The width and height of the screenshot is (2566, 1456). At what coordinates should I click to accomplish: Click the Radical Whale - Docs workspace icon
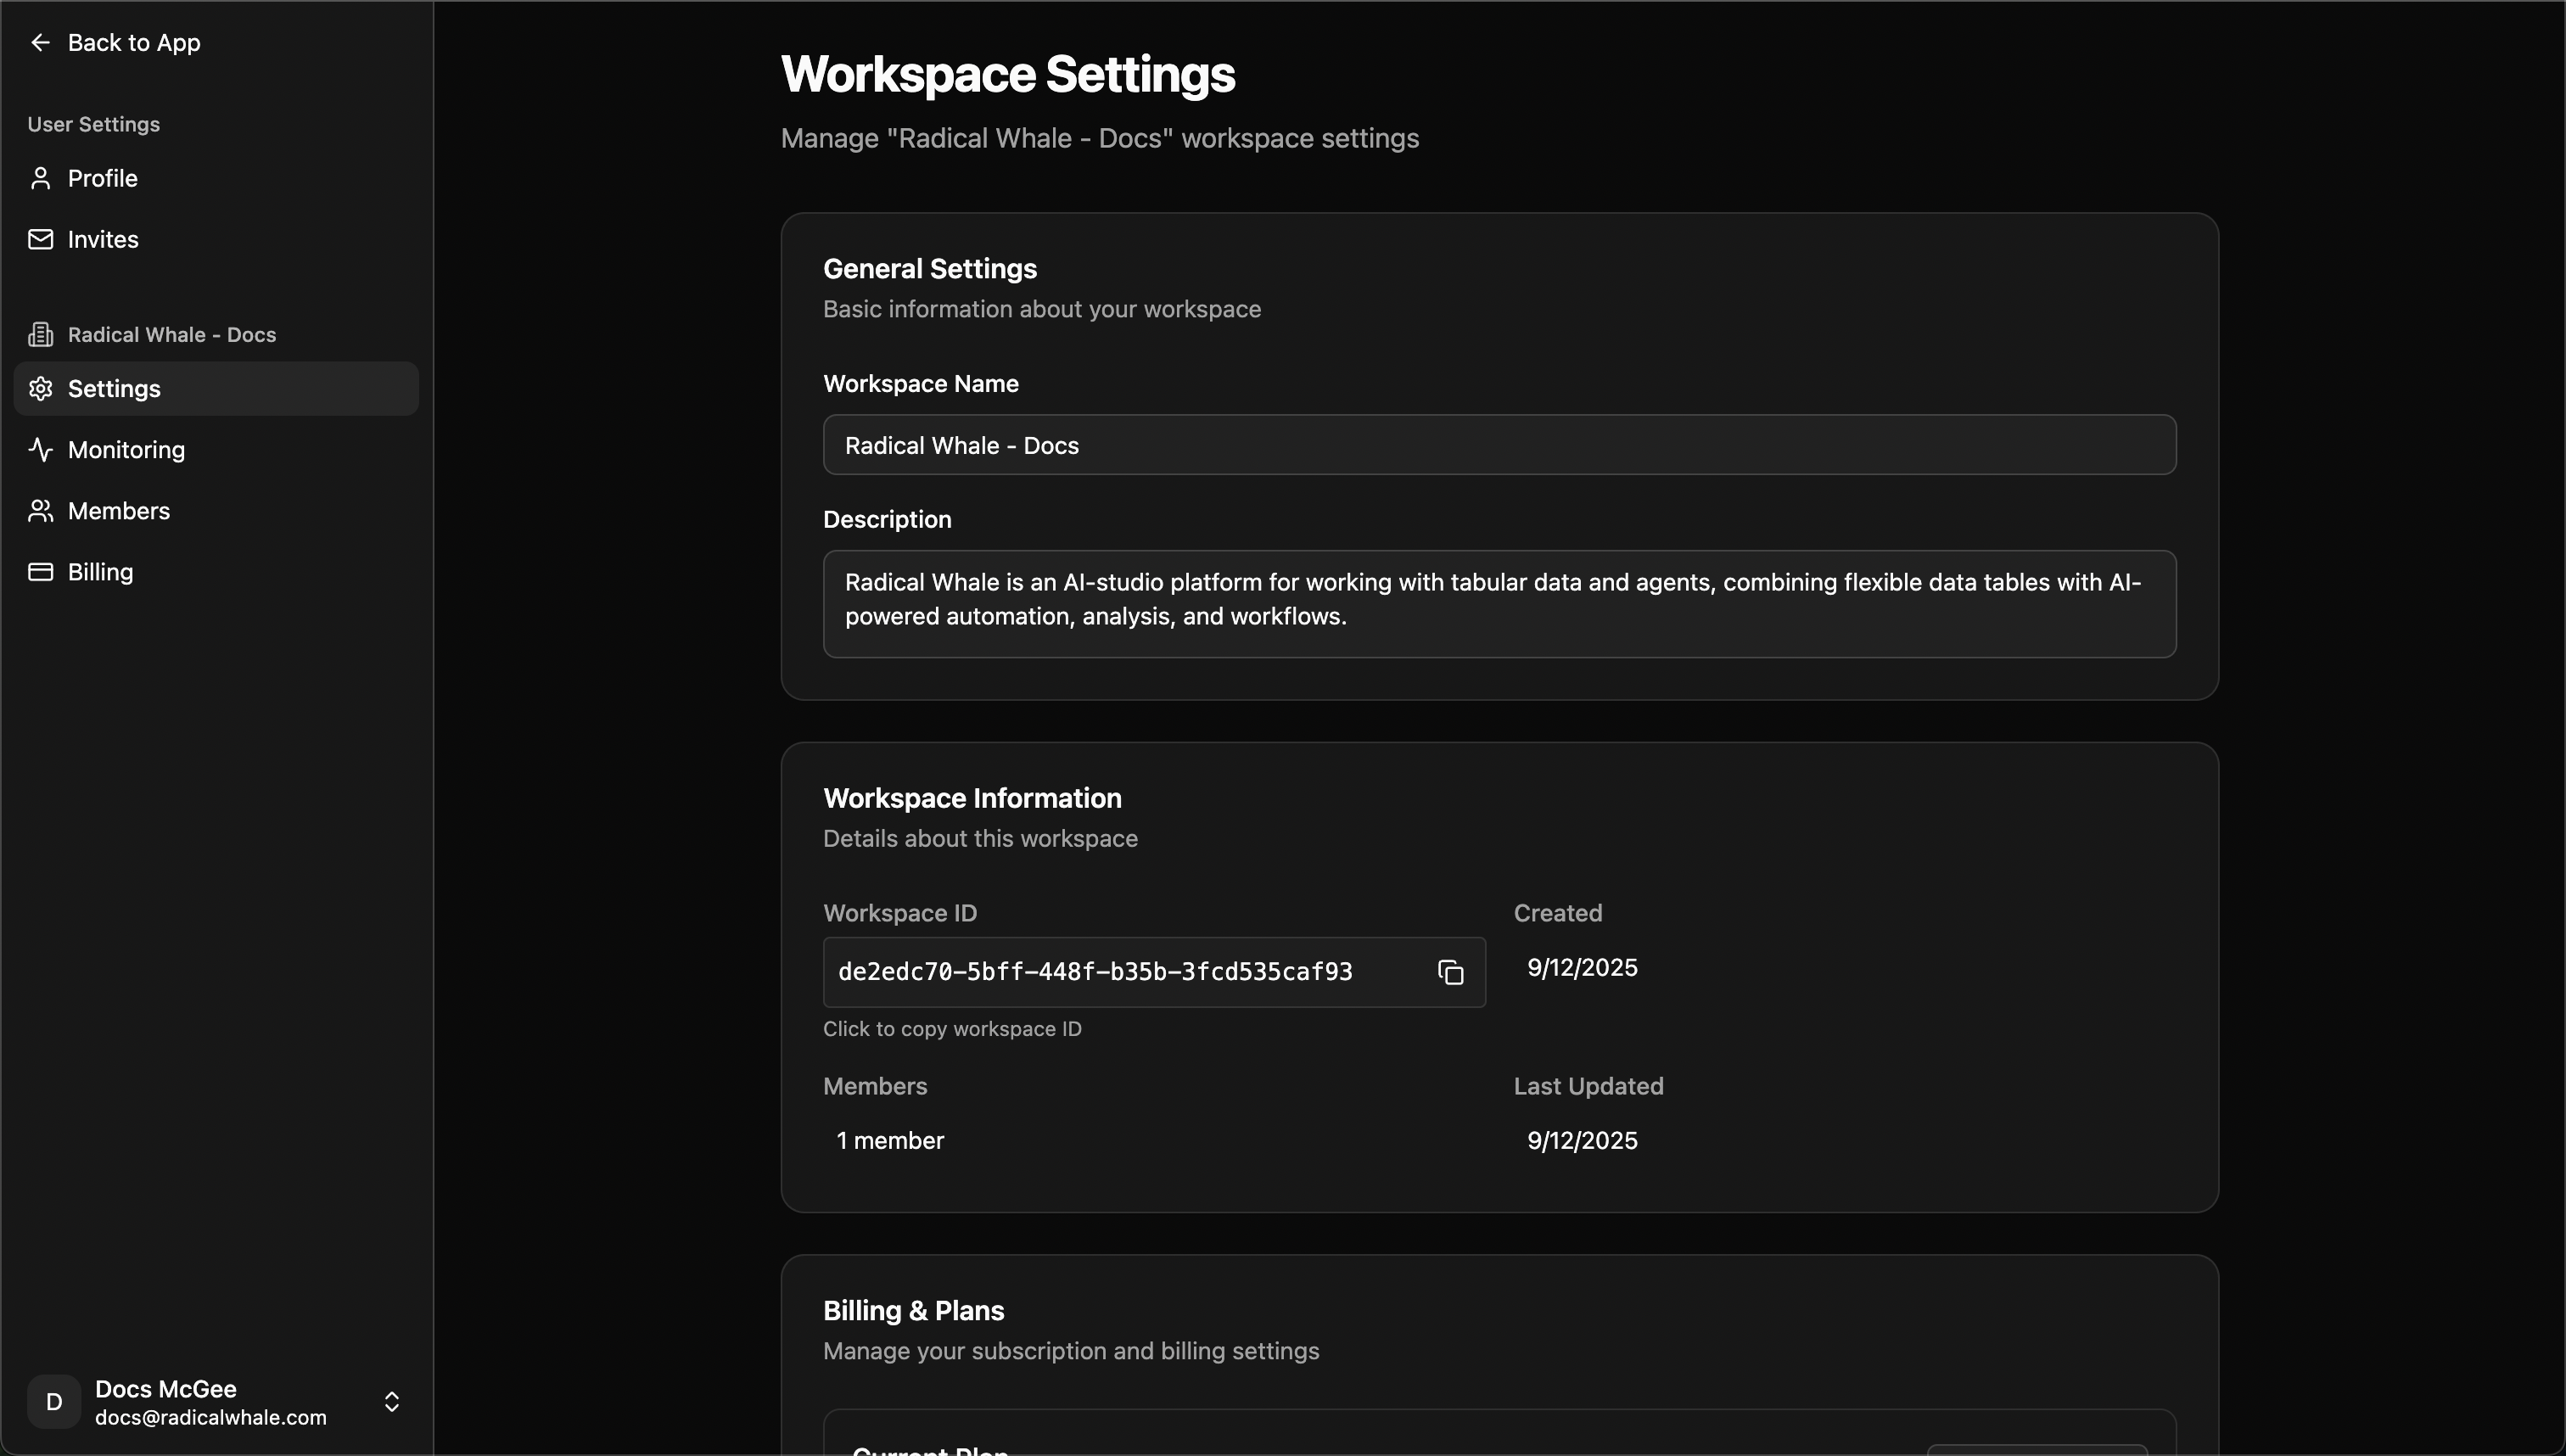pyautogui.click(x=42, y=334)
